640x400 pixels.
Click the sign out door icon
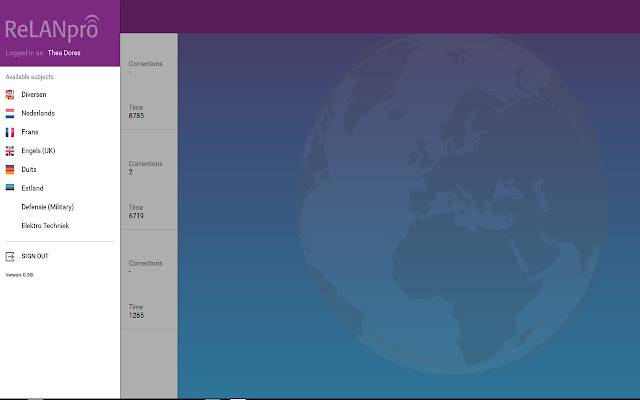point(10,256)
